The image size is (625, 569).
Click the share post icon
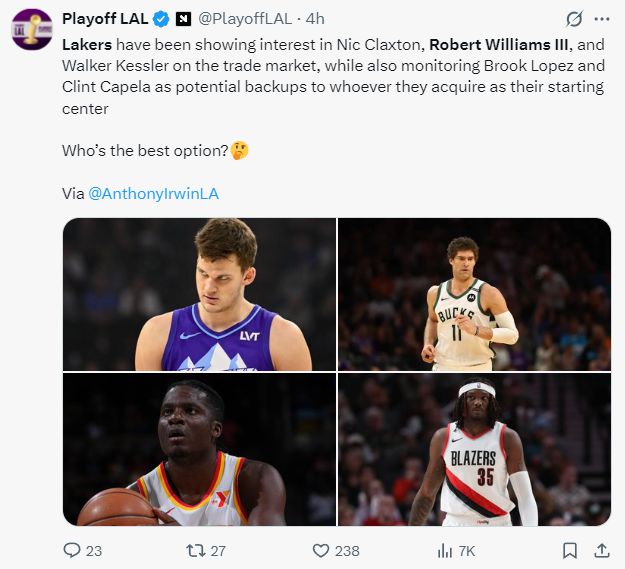pos(601,550)
